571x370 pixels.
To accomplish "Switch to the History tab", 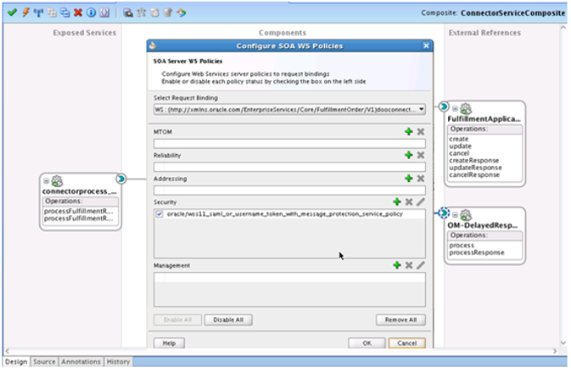I will [x=118, y=362].
